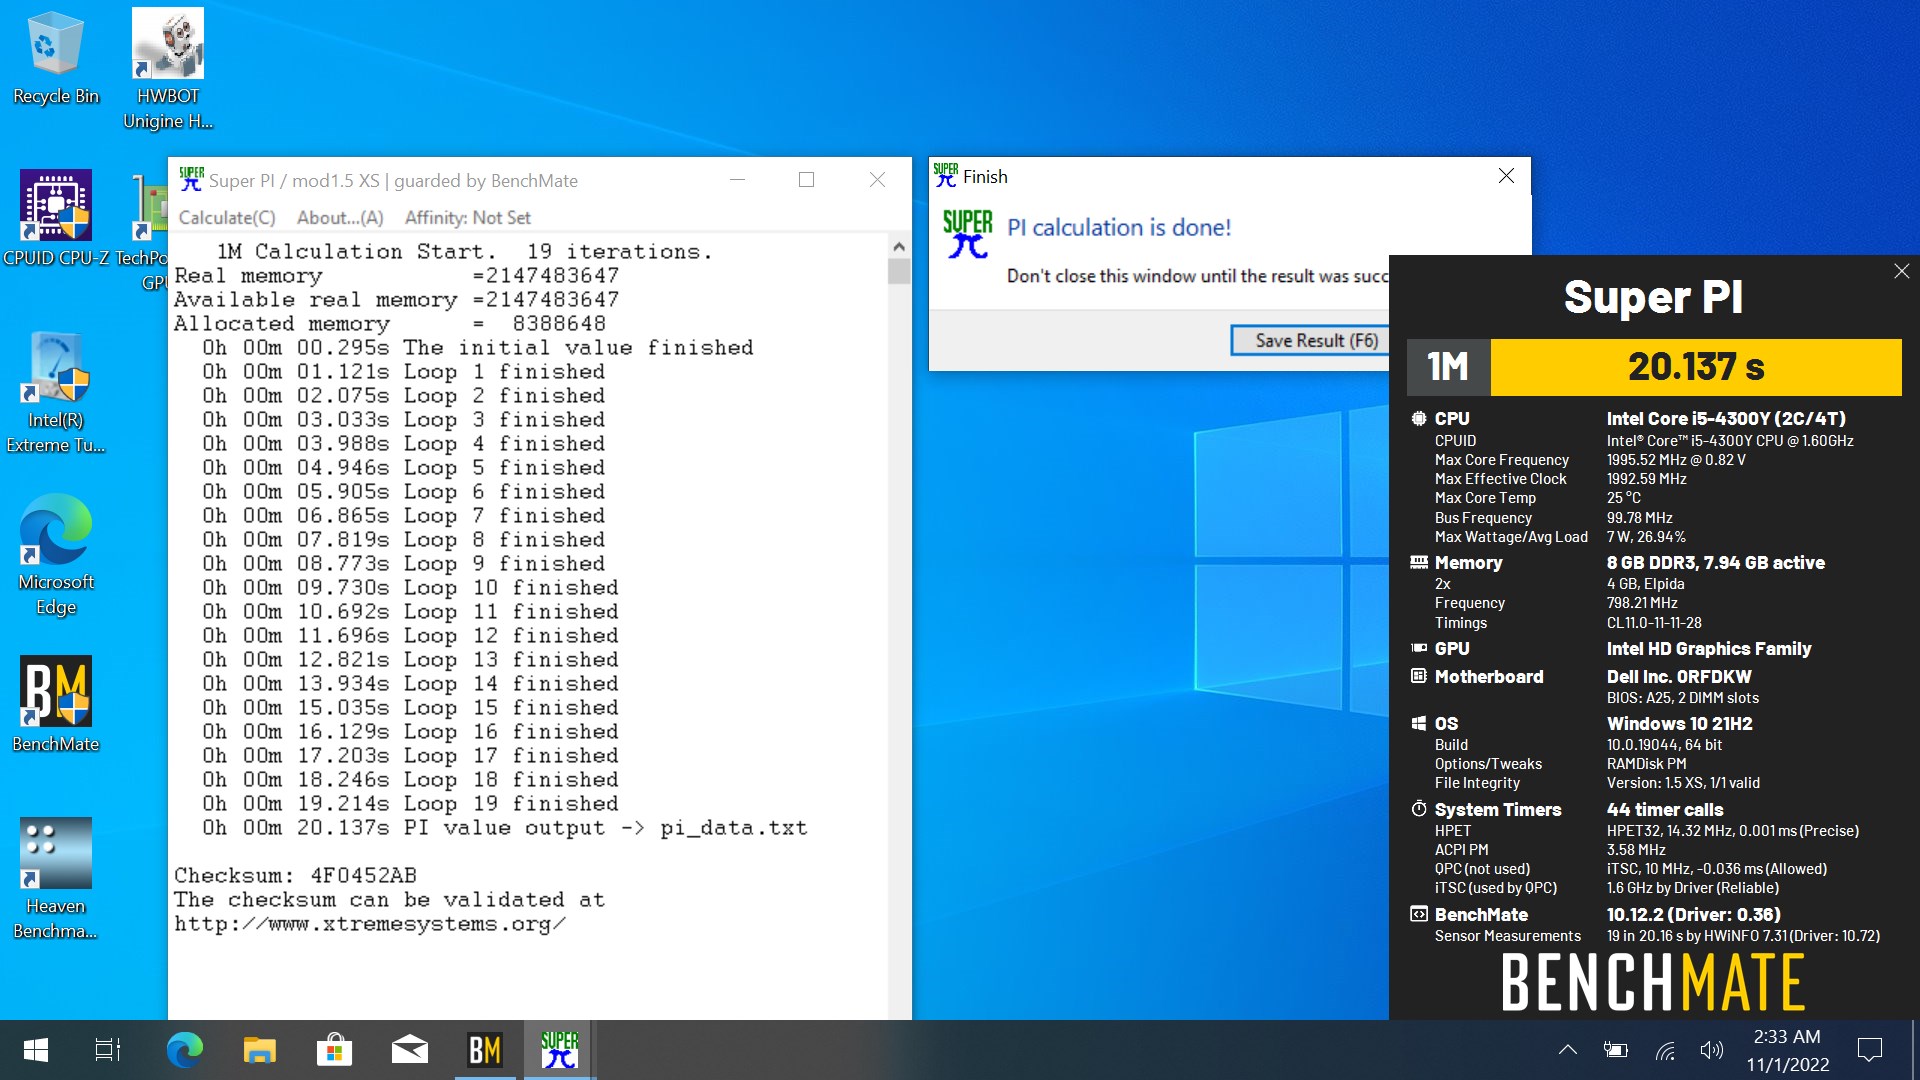Launch Edge from the taskbar
This screenshot has width=1920, height=1080.
pyautogui.click(x=184, y=1050)
